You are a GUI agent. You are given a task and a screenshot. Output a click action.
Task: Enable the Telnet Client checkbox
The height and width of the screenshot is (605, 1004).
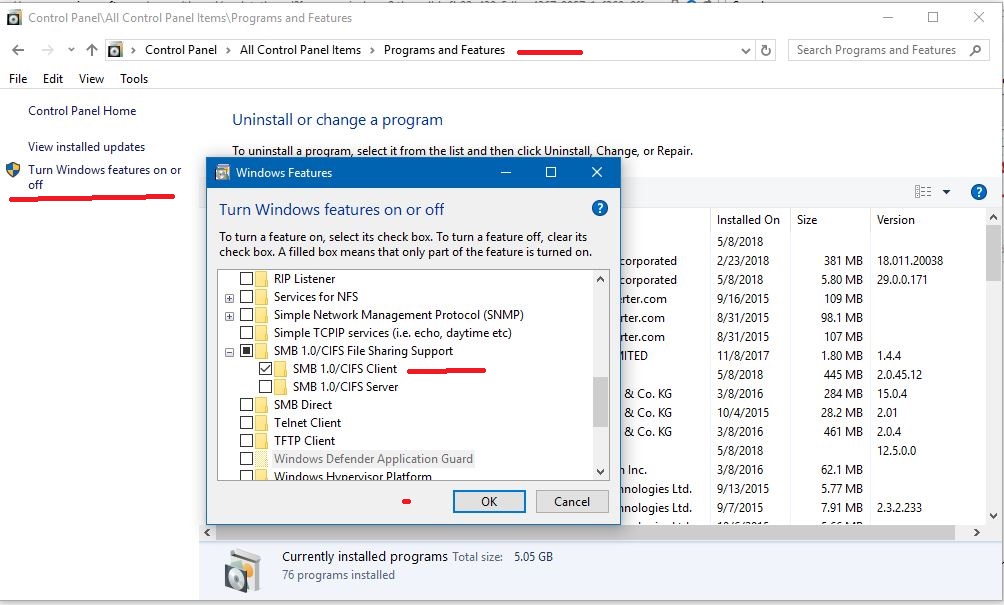(247, 422)
